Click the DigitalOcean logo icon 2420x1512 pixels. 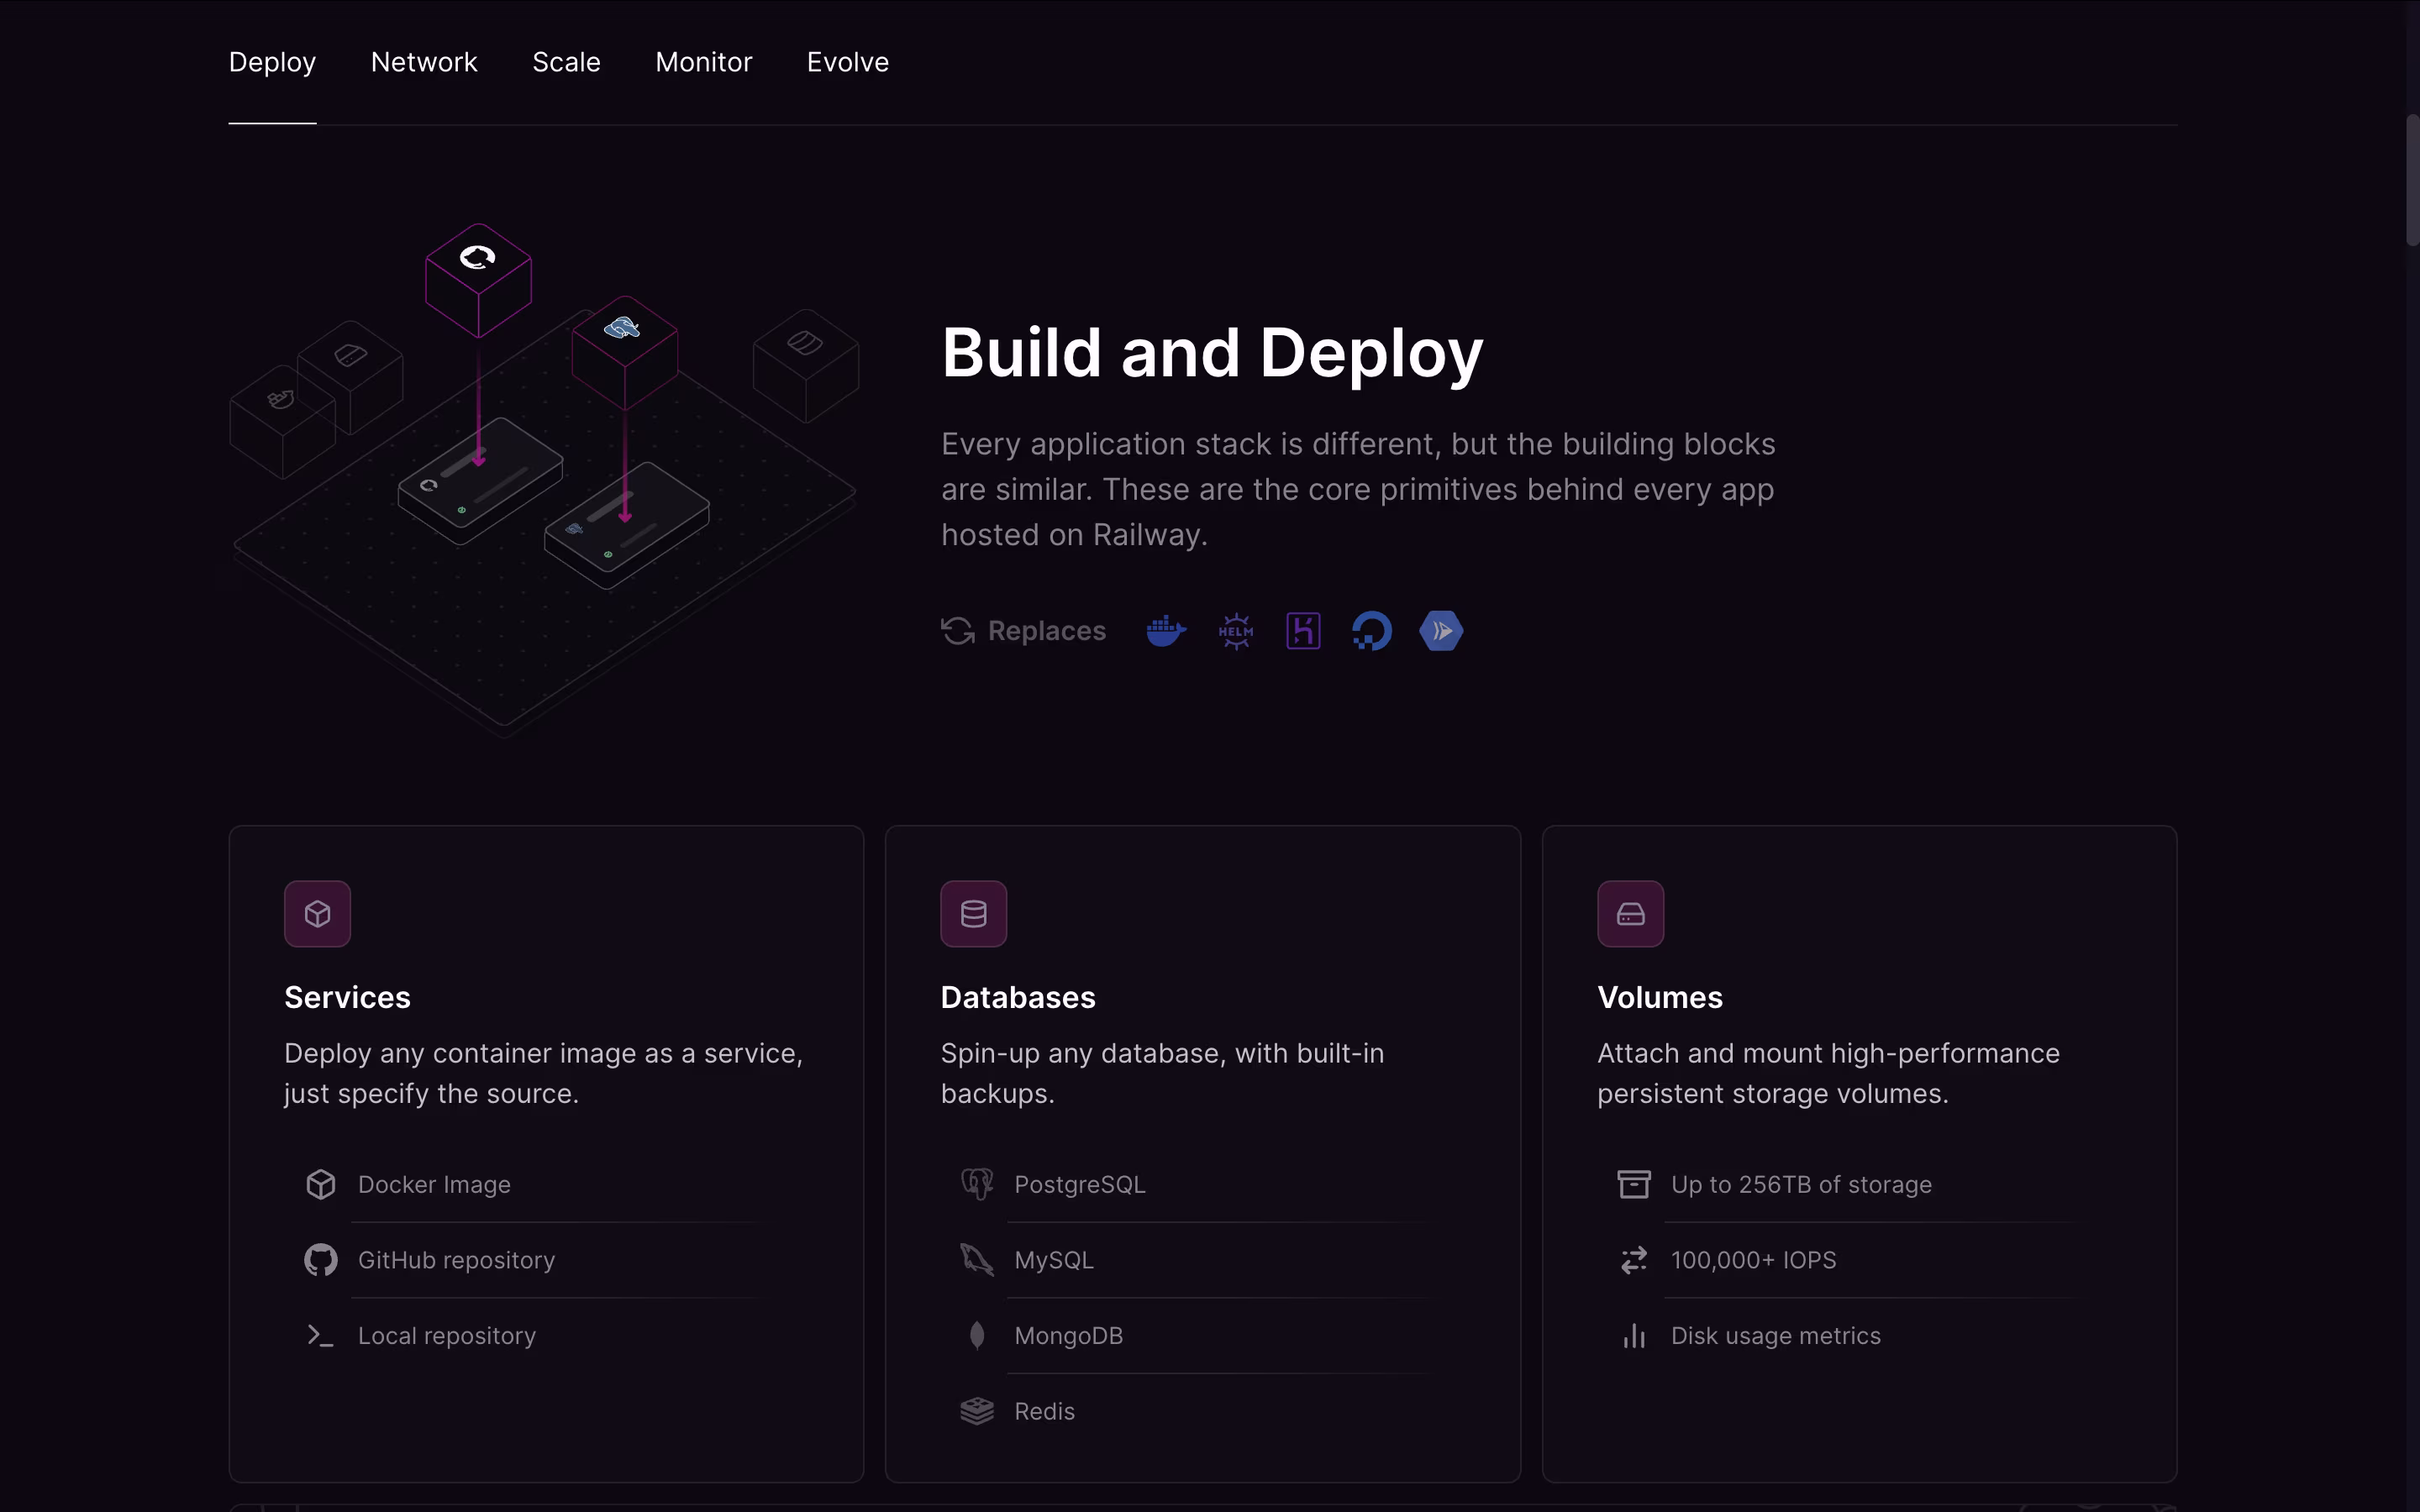tap(1371, 631)
